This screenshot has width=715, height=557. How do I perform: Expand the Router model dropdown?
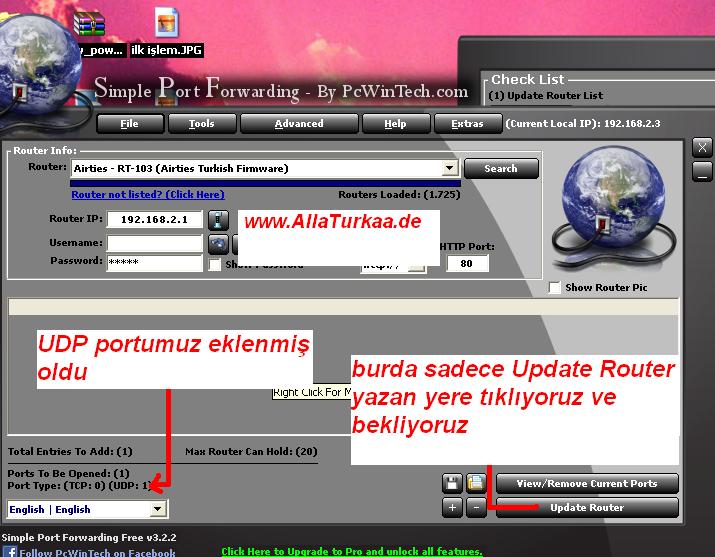(449, 169)
